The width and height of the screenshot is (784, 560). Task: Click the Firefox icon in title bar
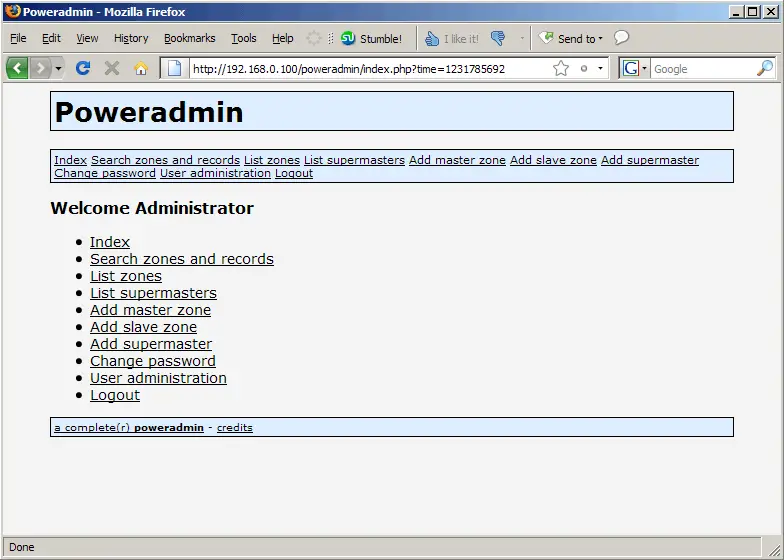pos(13,11)
